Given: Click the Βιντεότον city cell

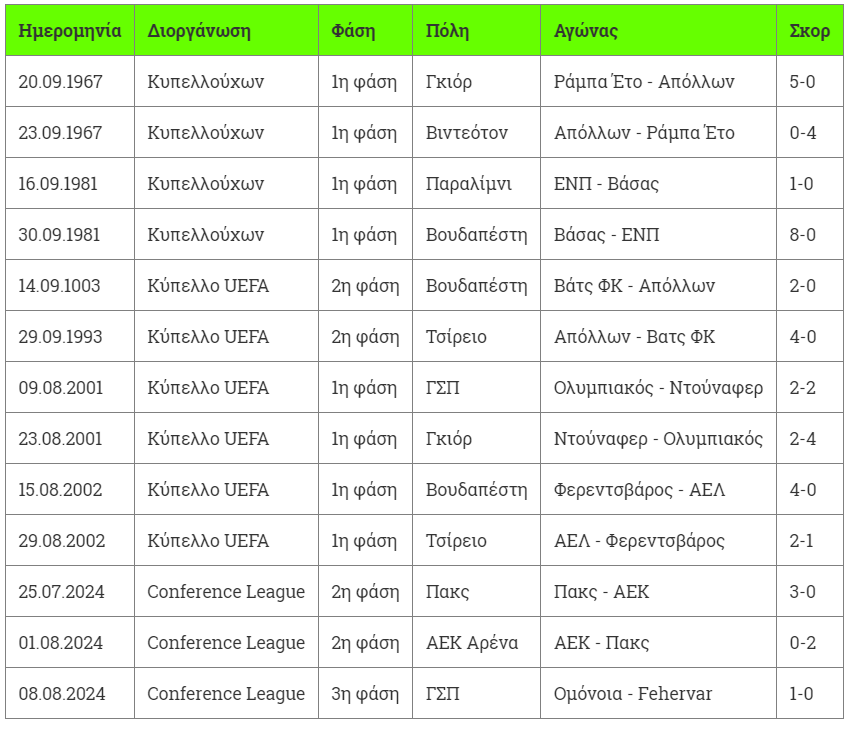Looking at the screenshot, I should click(467, 133).
